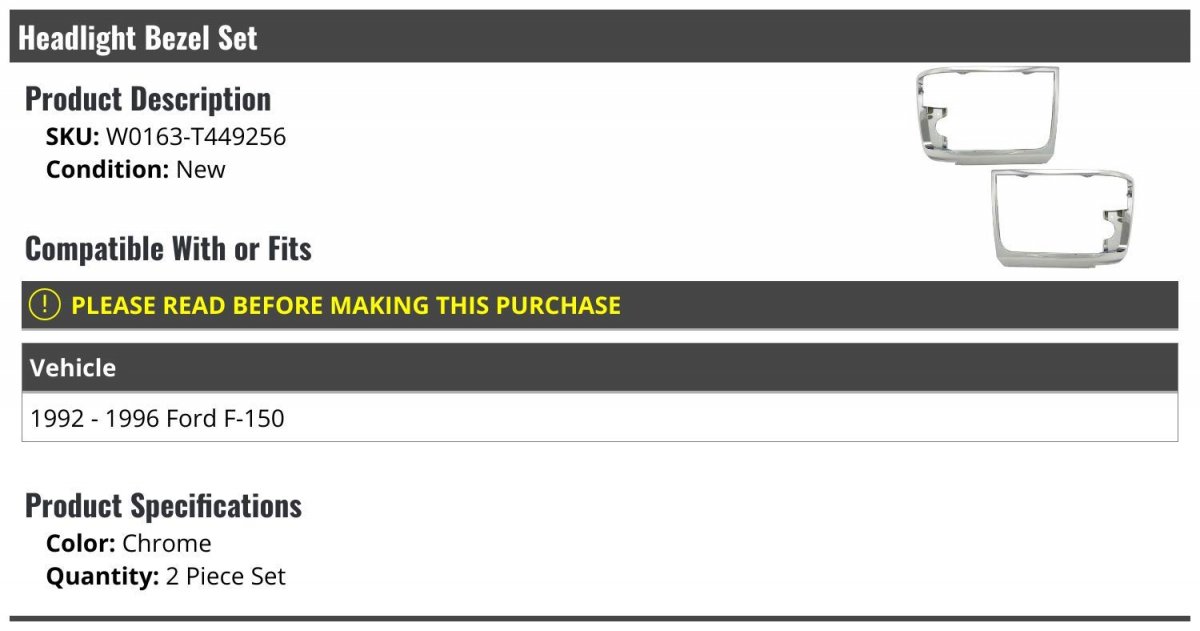Viewport: 1200px width, 631px height.
Task: Click the Product Specifications heading
Action: pyautogui.click(x=163, y=506)
